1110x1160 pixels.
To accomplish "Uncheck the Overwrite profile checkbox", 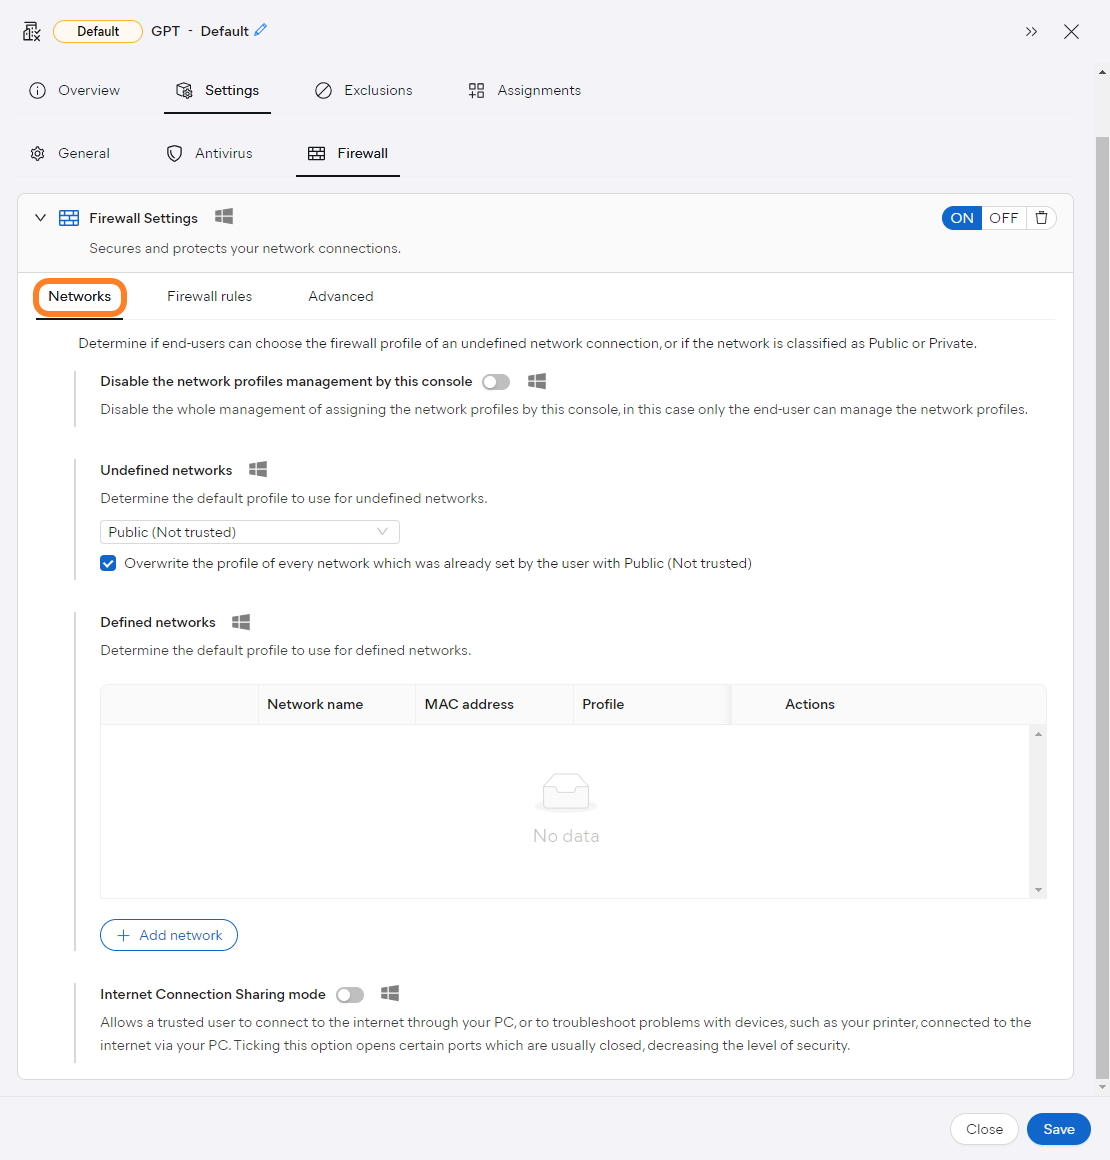I will tap(107, 563).
